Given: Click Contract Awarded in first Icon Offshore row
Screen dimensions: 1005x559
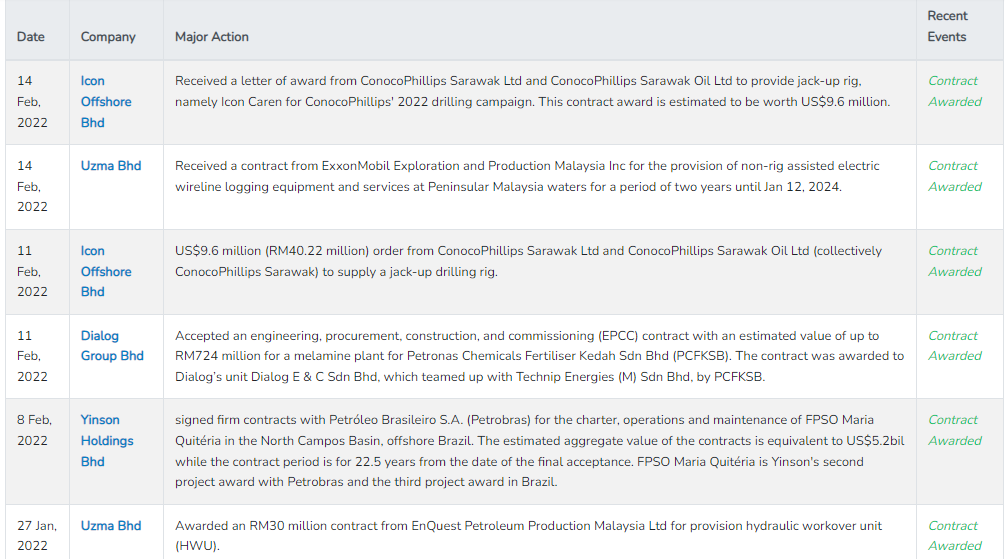Looking at the screenshot, I should coord(955,91).
